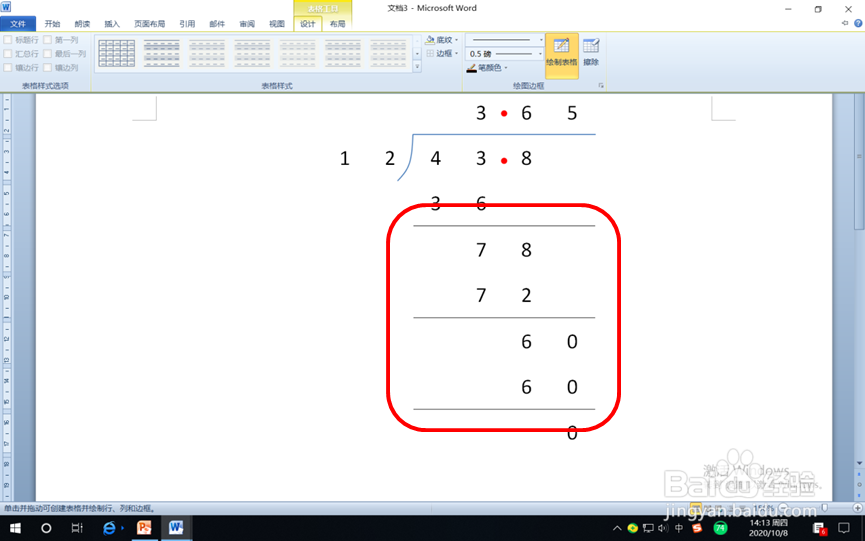Open the Action Center notification icon

click(843, 528)
